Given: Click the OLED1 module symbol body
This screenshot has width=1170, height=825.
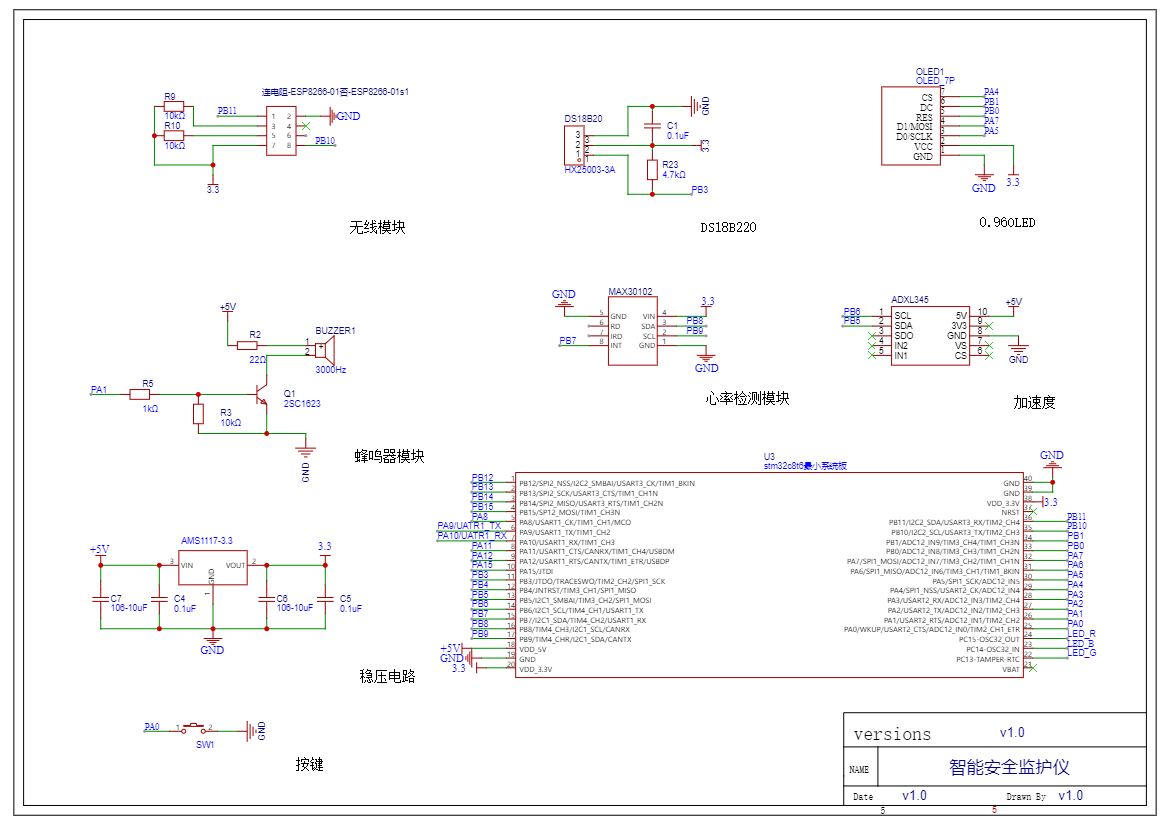Looking at the screenshot, I should coord(910,125).
